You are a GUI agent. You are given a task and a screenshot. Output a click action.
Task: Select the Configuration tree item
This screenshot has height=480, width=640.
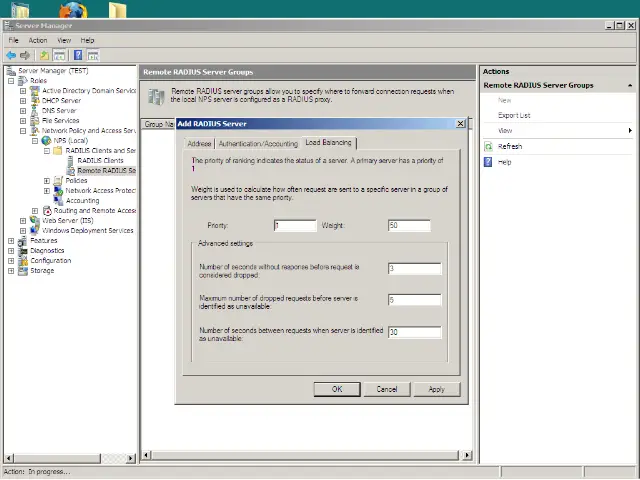click(51, 260)
